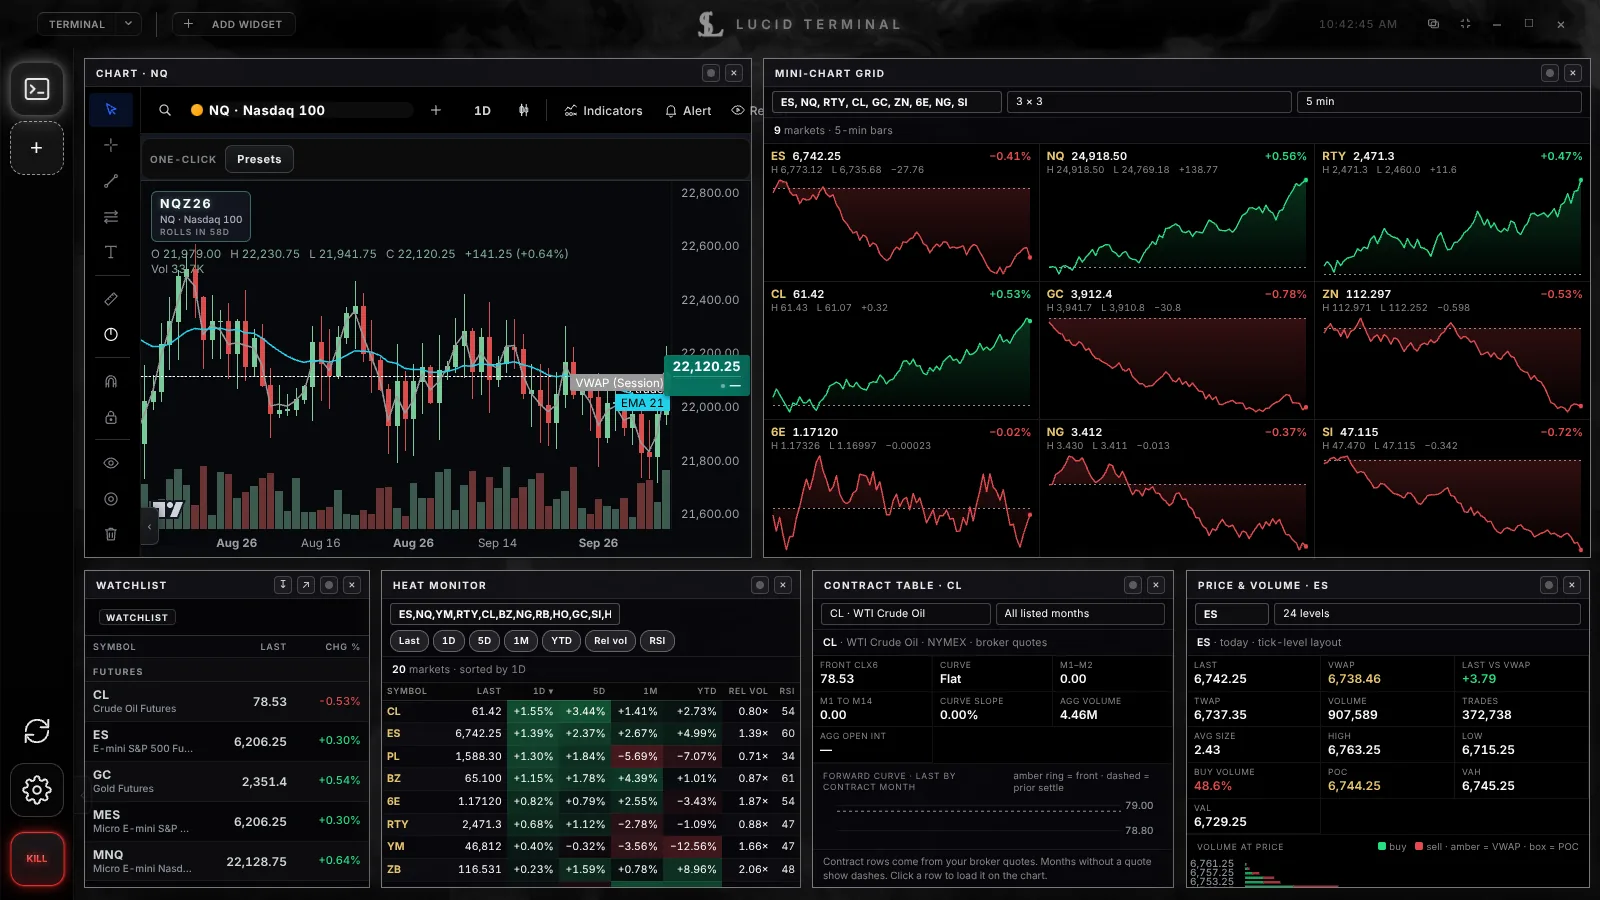This screenshot has height=900, width=1600.
Task: Click the Heat Monitor panel link-dot button
Action: (760, 585)
